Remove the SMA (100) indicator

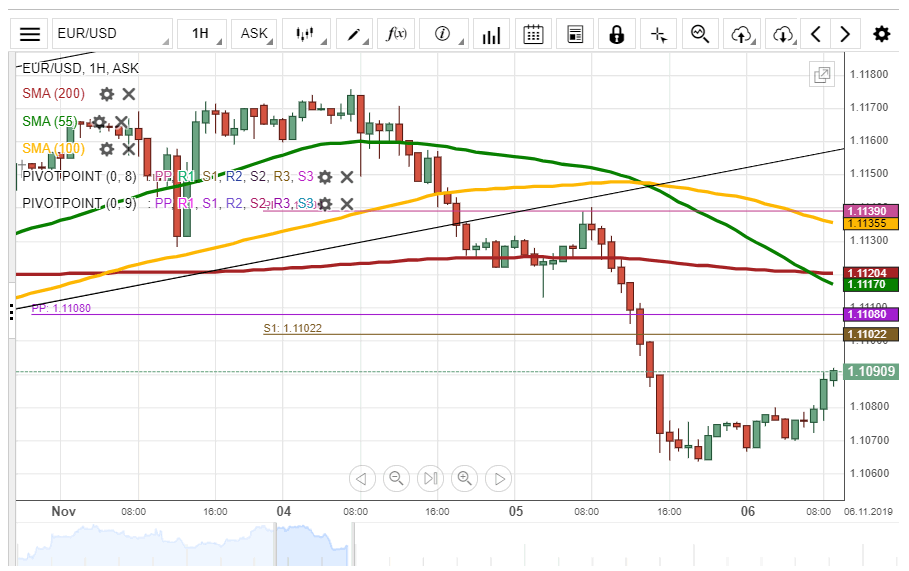[129, 149]
